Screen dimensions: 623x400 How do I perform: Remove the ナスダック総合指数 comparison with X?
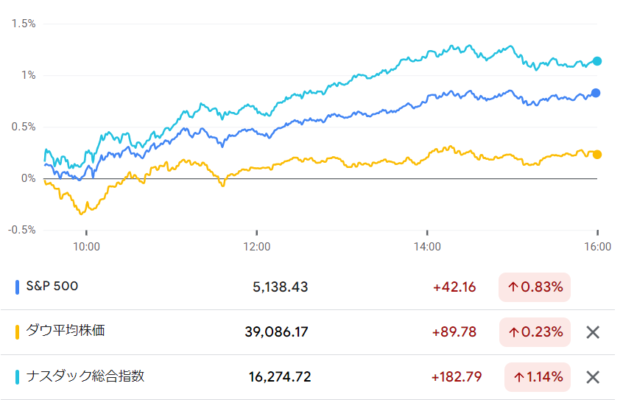point(592,377)
